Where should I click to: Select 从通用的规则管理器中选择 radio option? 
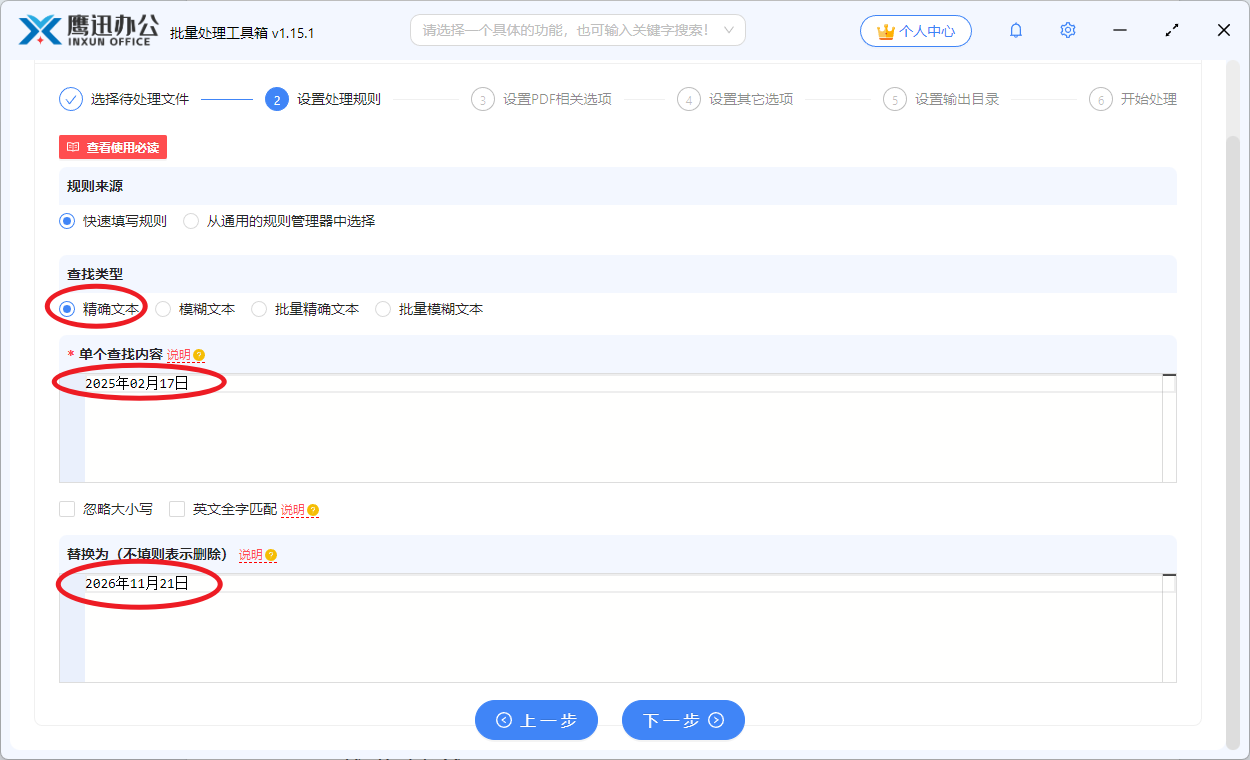279,221
